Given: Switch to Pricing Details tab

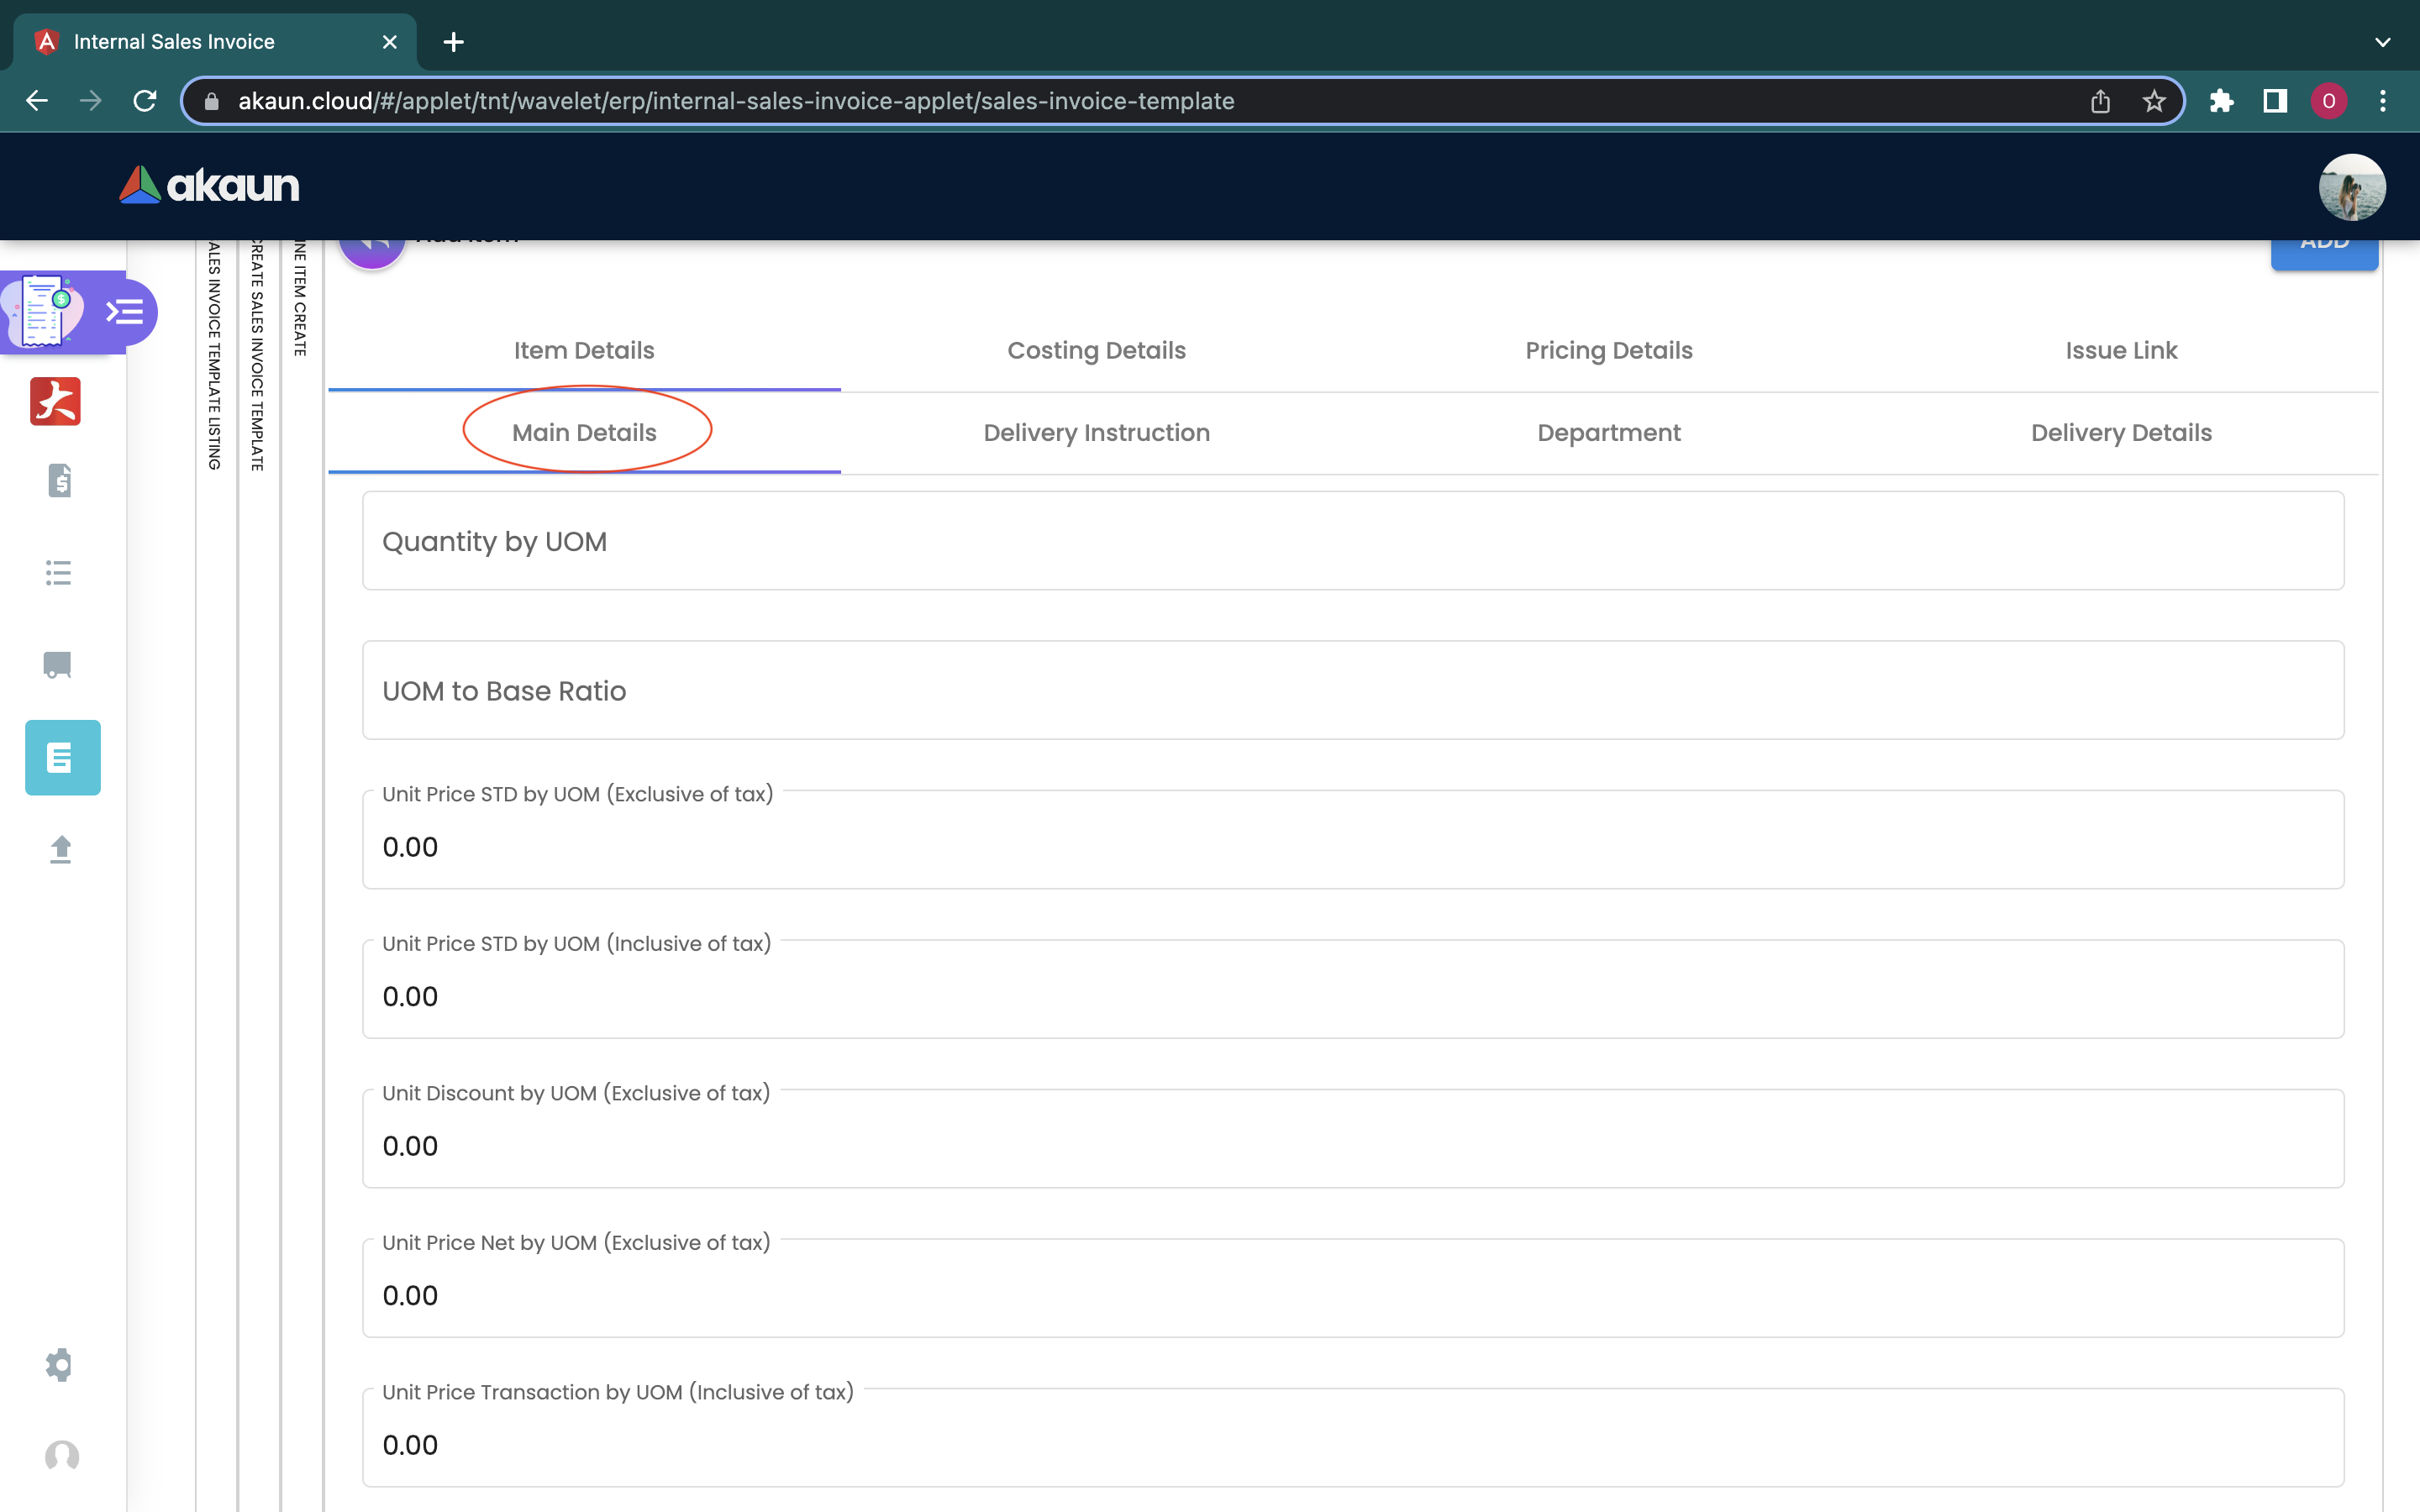Looking at the screenshot, I should [1608, 351].
